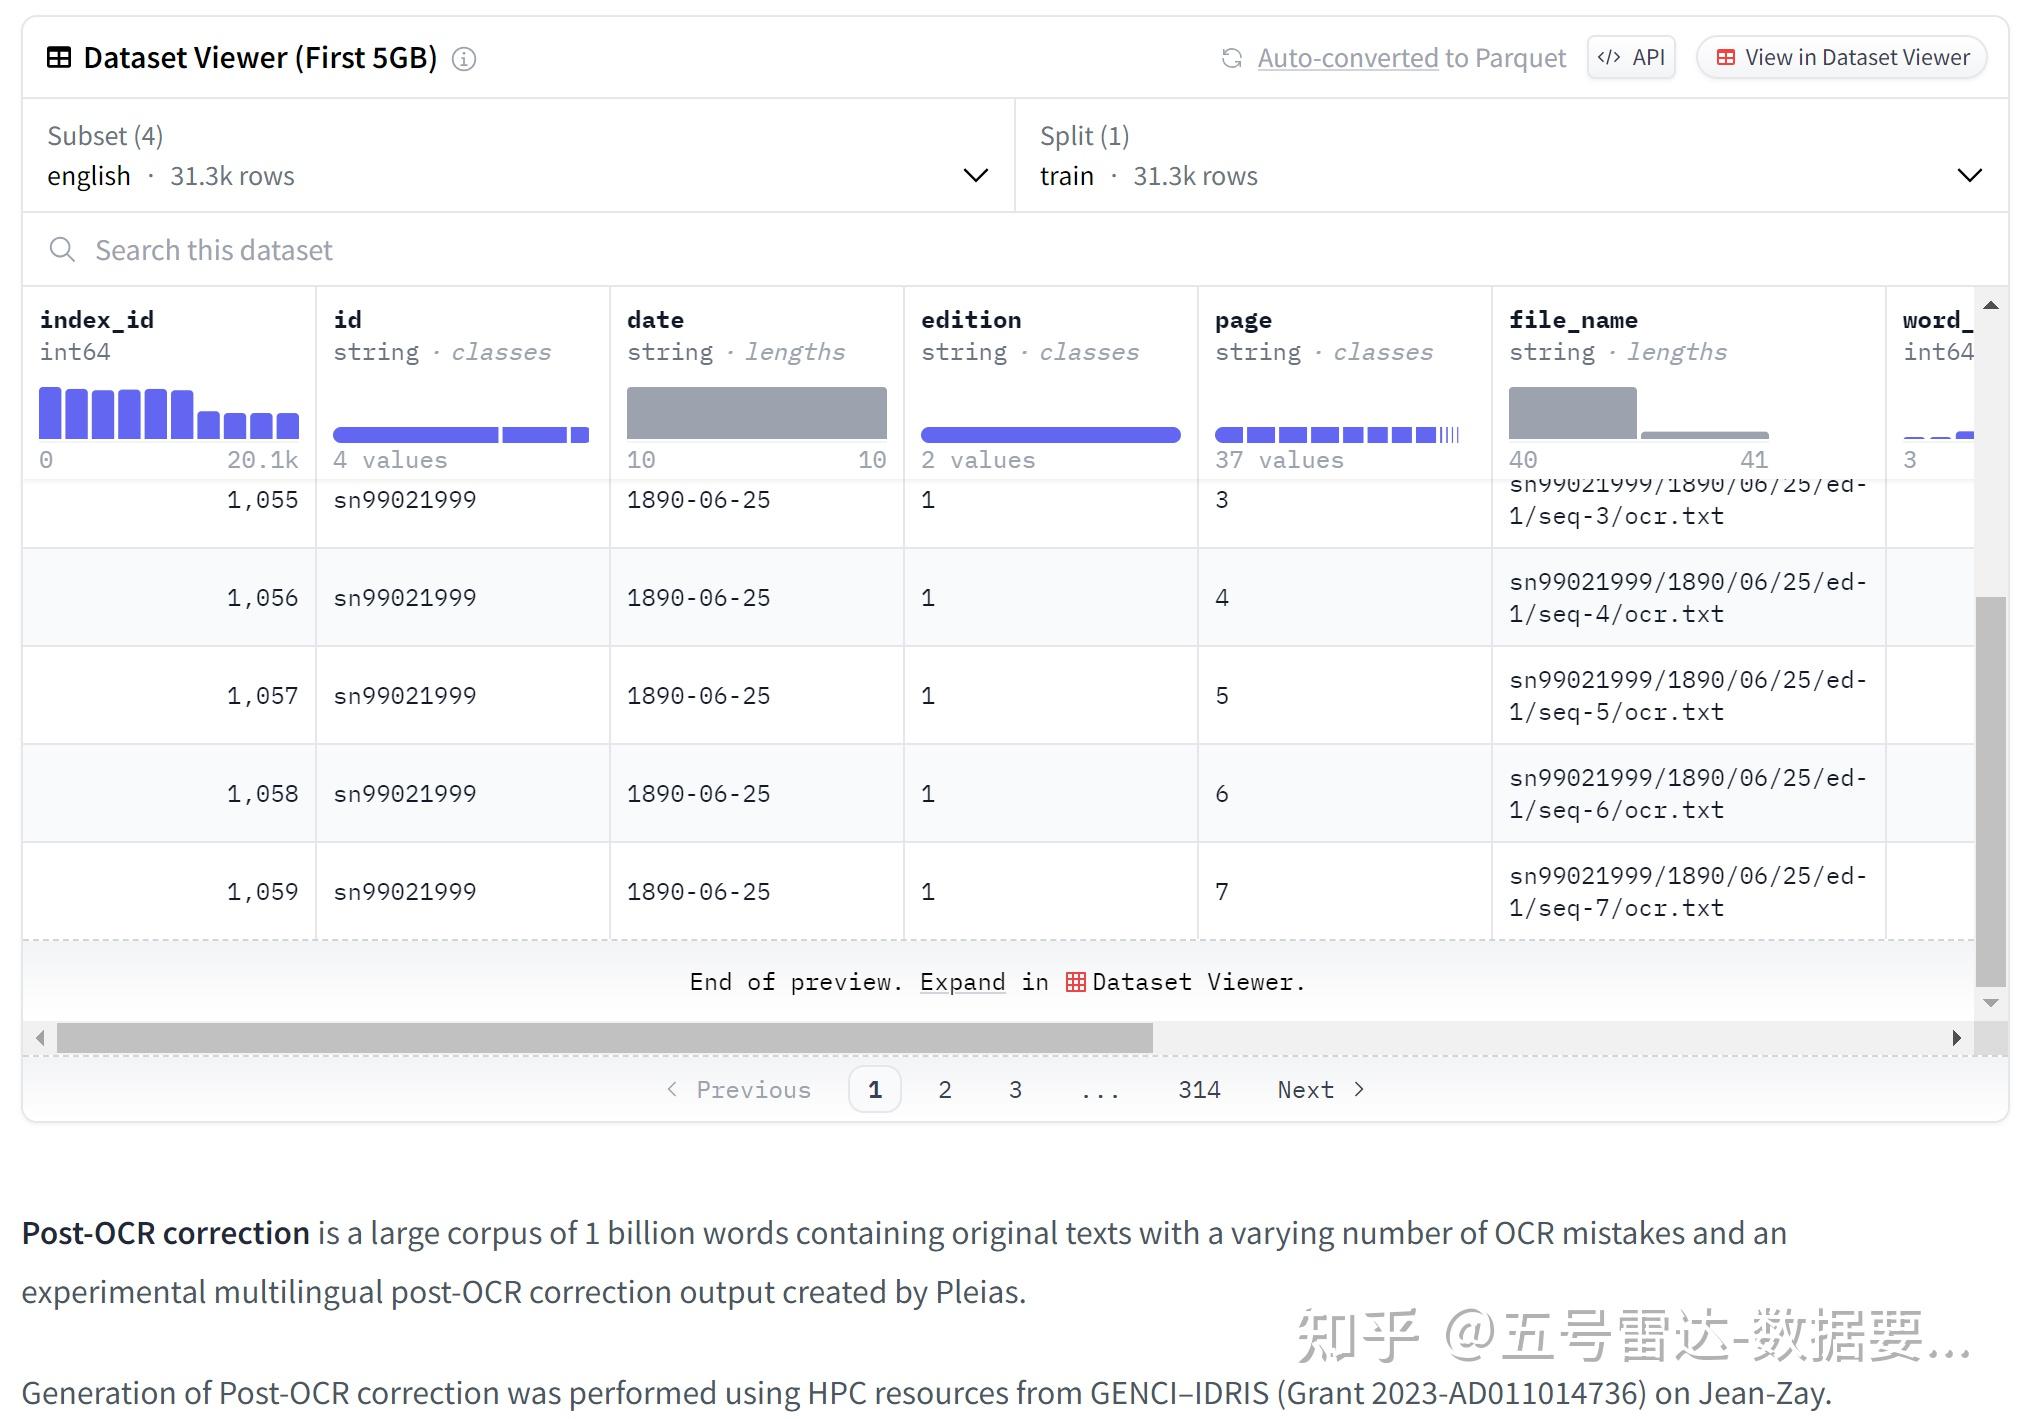Click the table icon in View in Dataset Viewer

1726,57
